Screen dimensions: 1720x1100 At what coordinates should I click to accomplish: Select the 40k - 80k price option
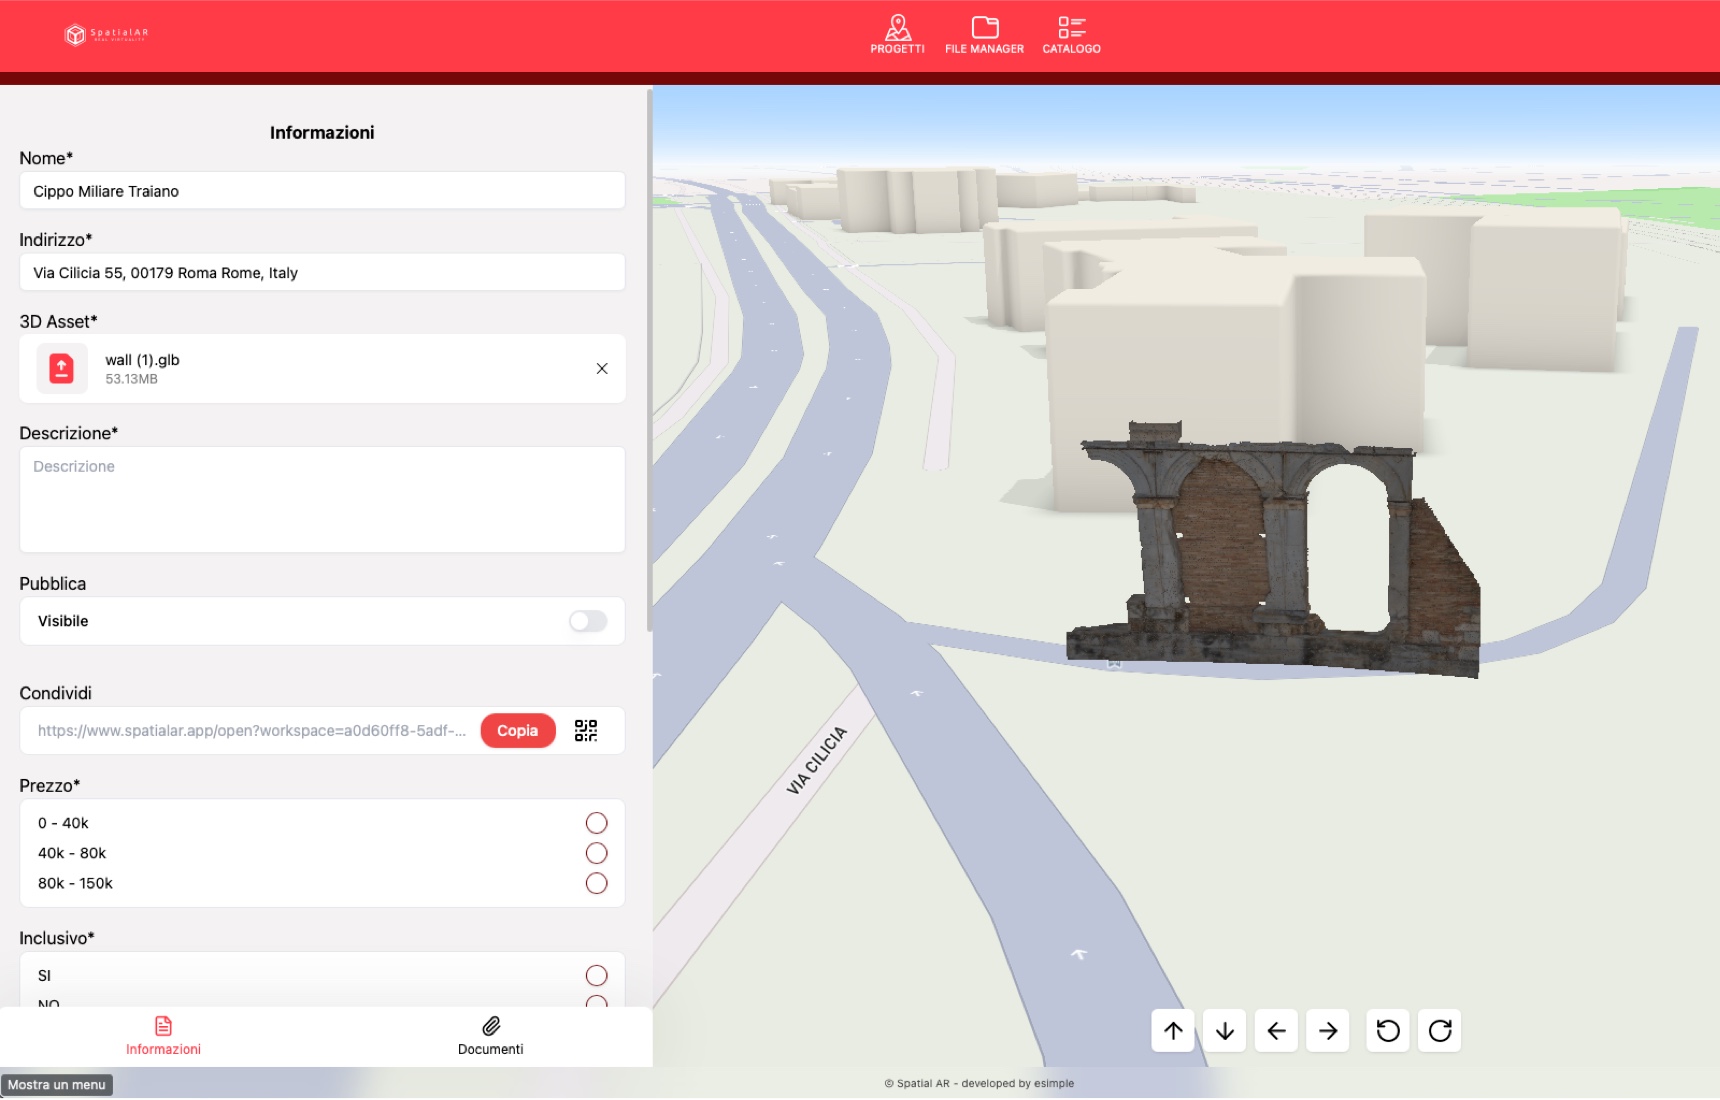click(596, 853)
